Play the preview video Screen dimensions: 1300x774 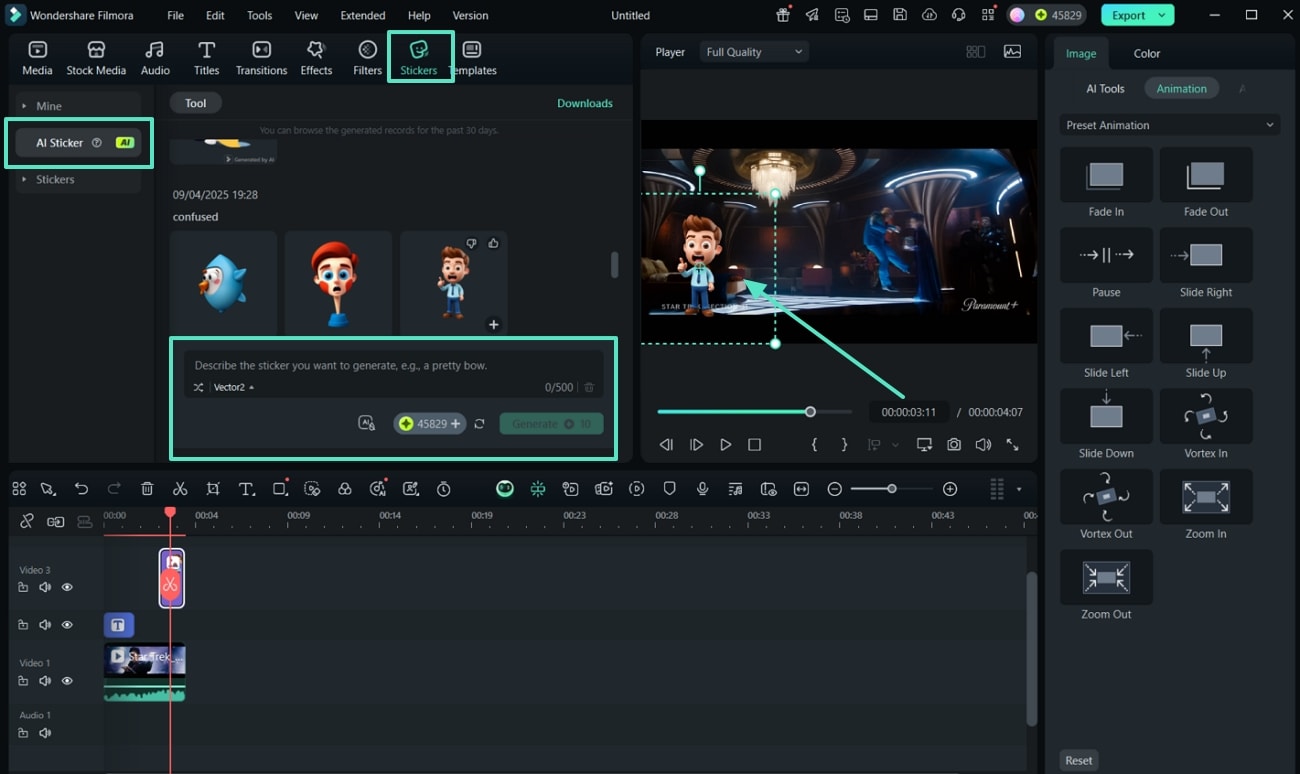tap(726, 444)
